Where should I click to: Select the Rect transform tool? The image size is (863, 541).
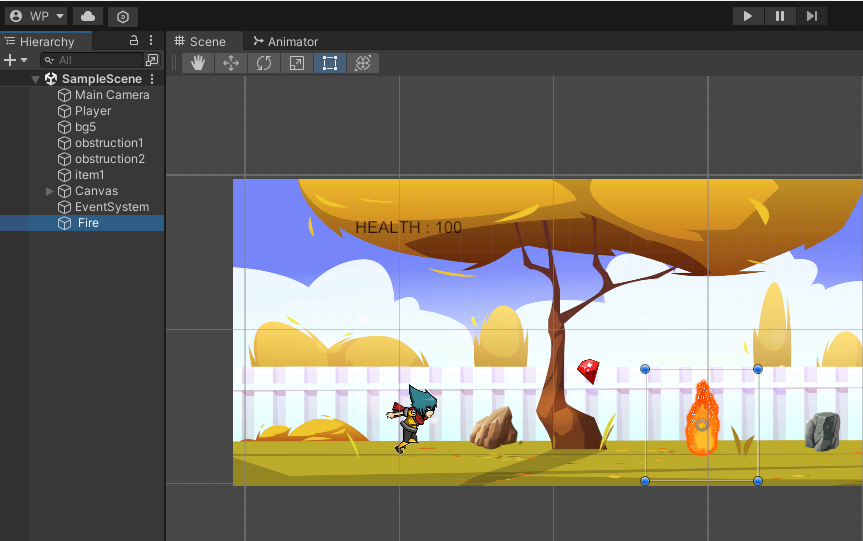tap(330, 63)
